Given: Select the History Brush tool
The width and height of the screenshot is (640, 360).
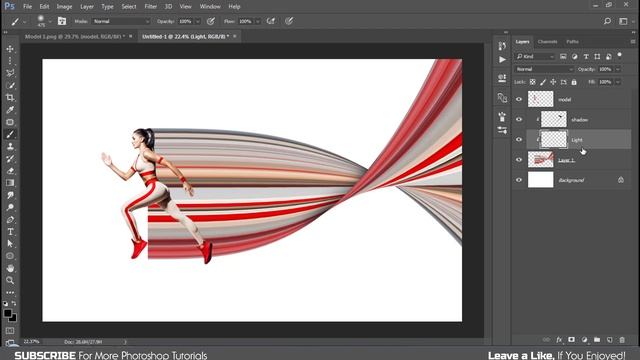Looking at the screenshot, I should point(10,159).
